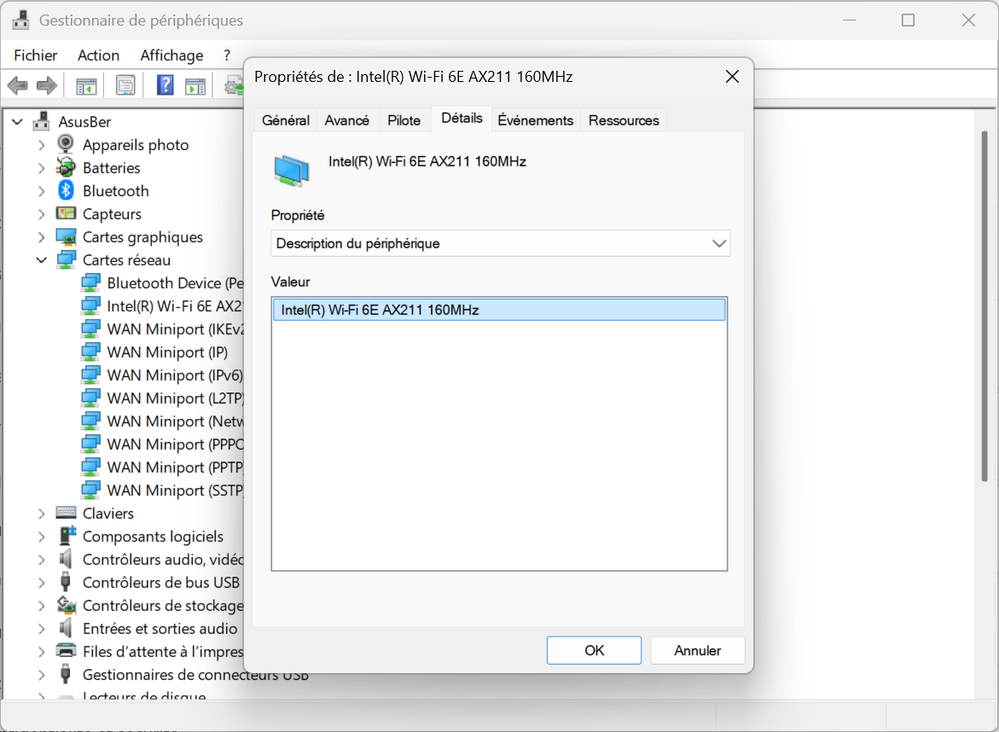Image resolution: width=999 pixels, height=732 pixels.
Task: Click the OK button
Action: [x=594, y=650]
